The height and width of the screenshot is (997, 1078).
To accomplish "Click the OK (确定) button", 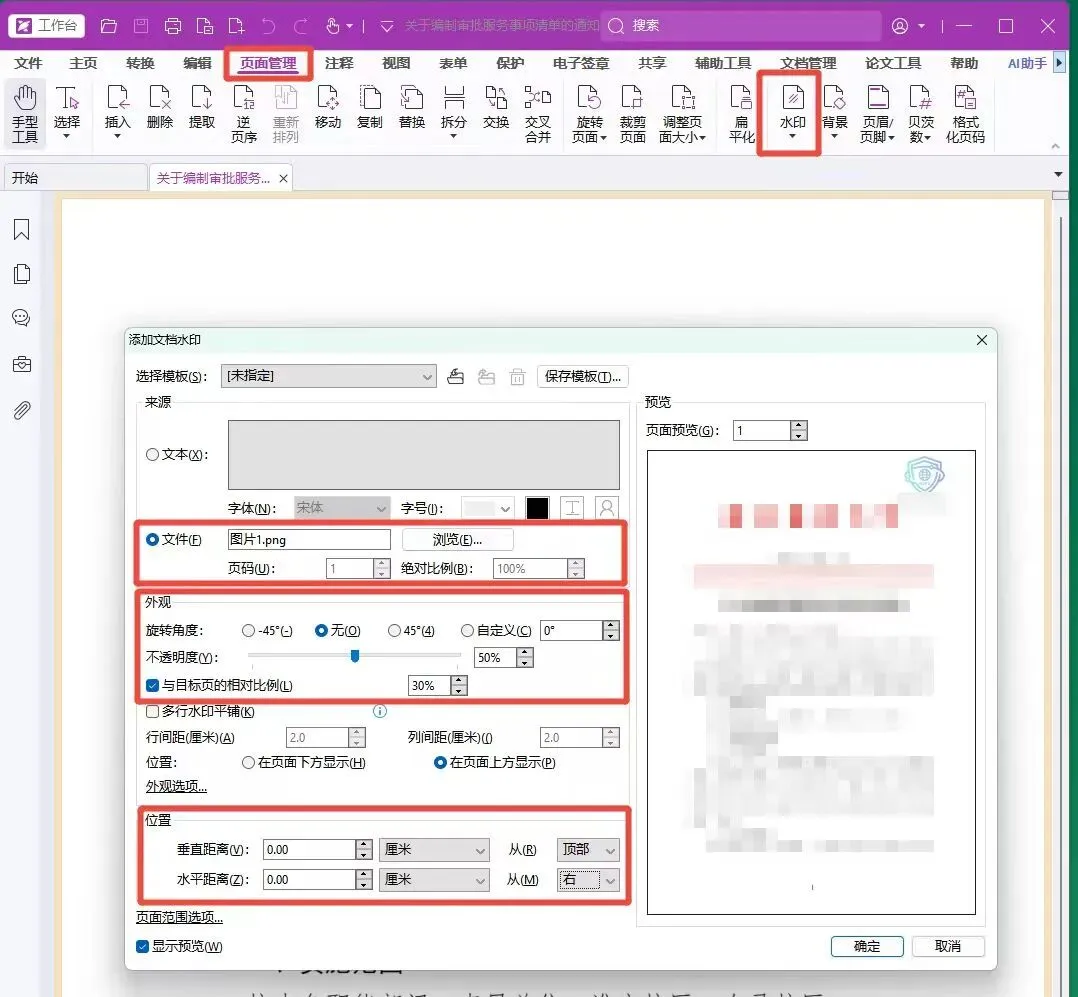I will 867,947.
